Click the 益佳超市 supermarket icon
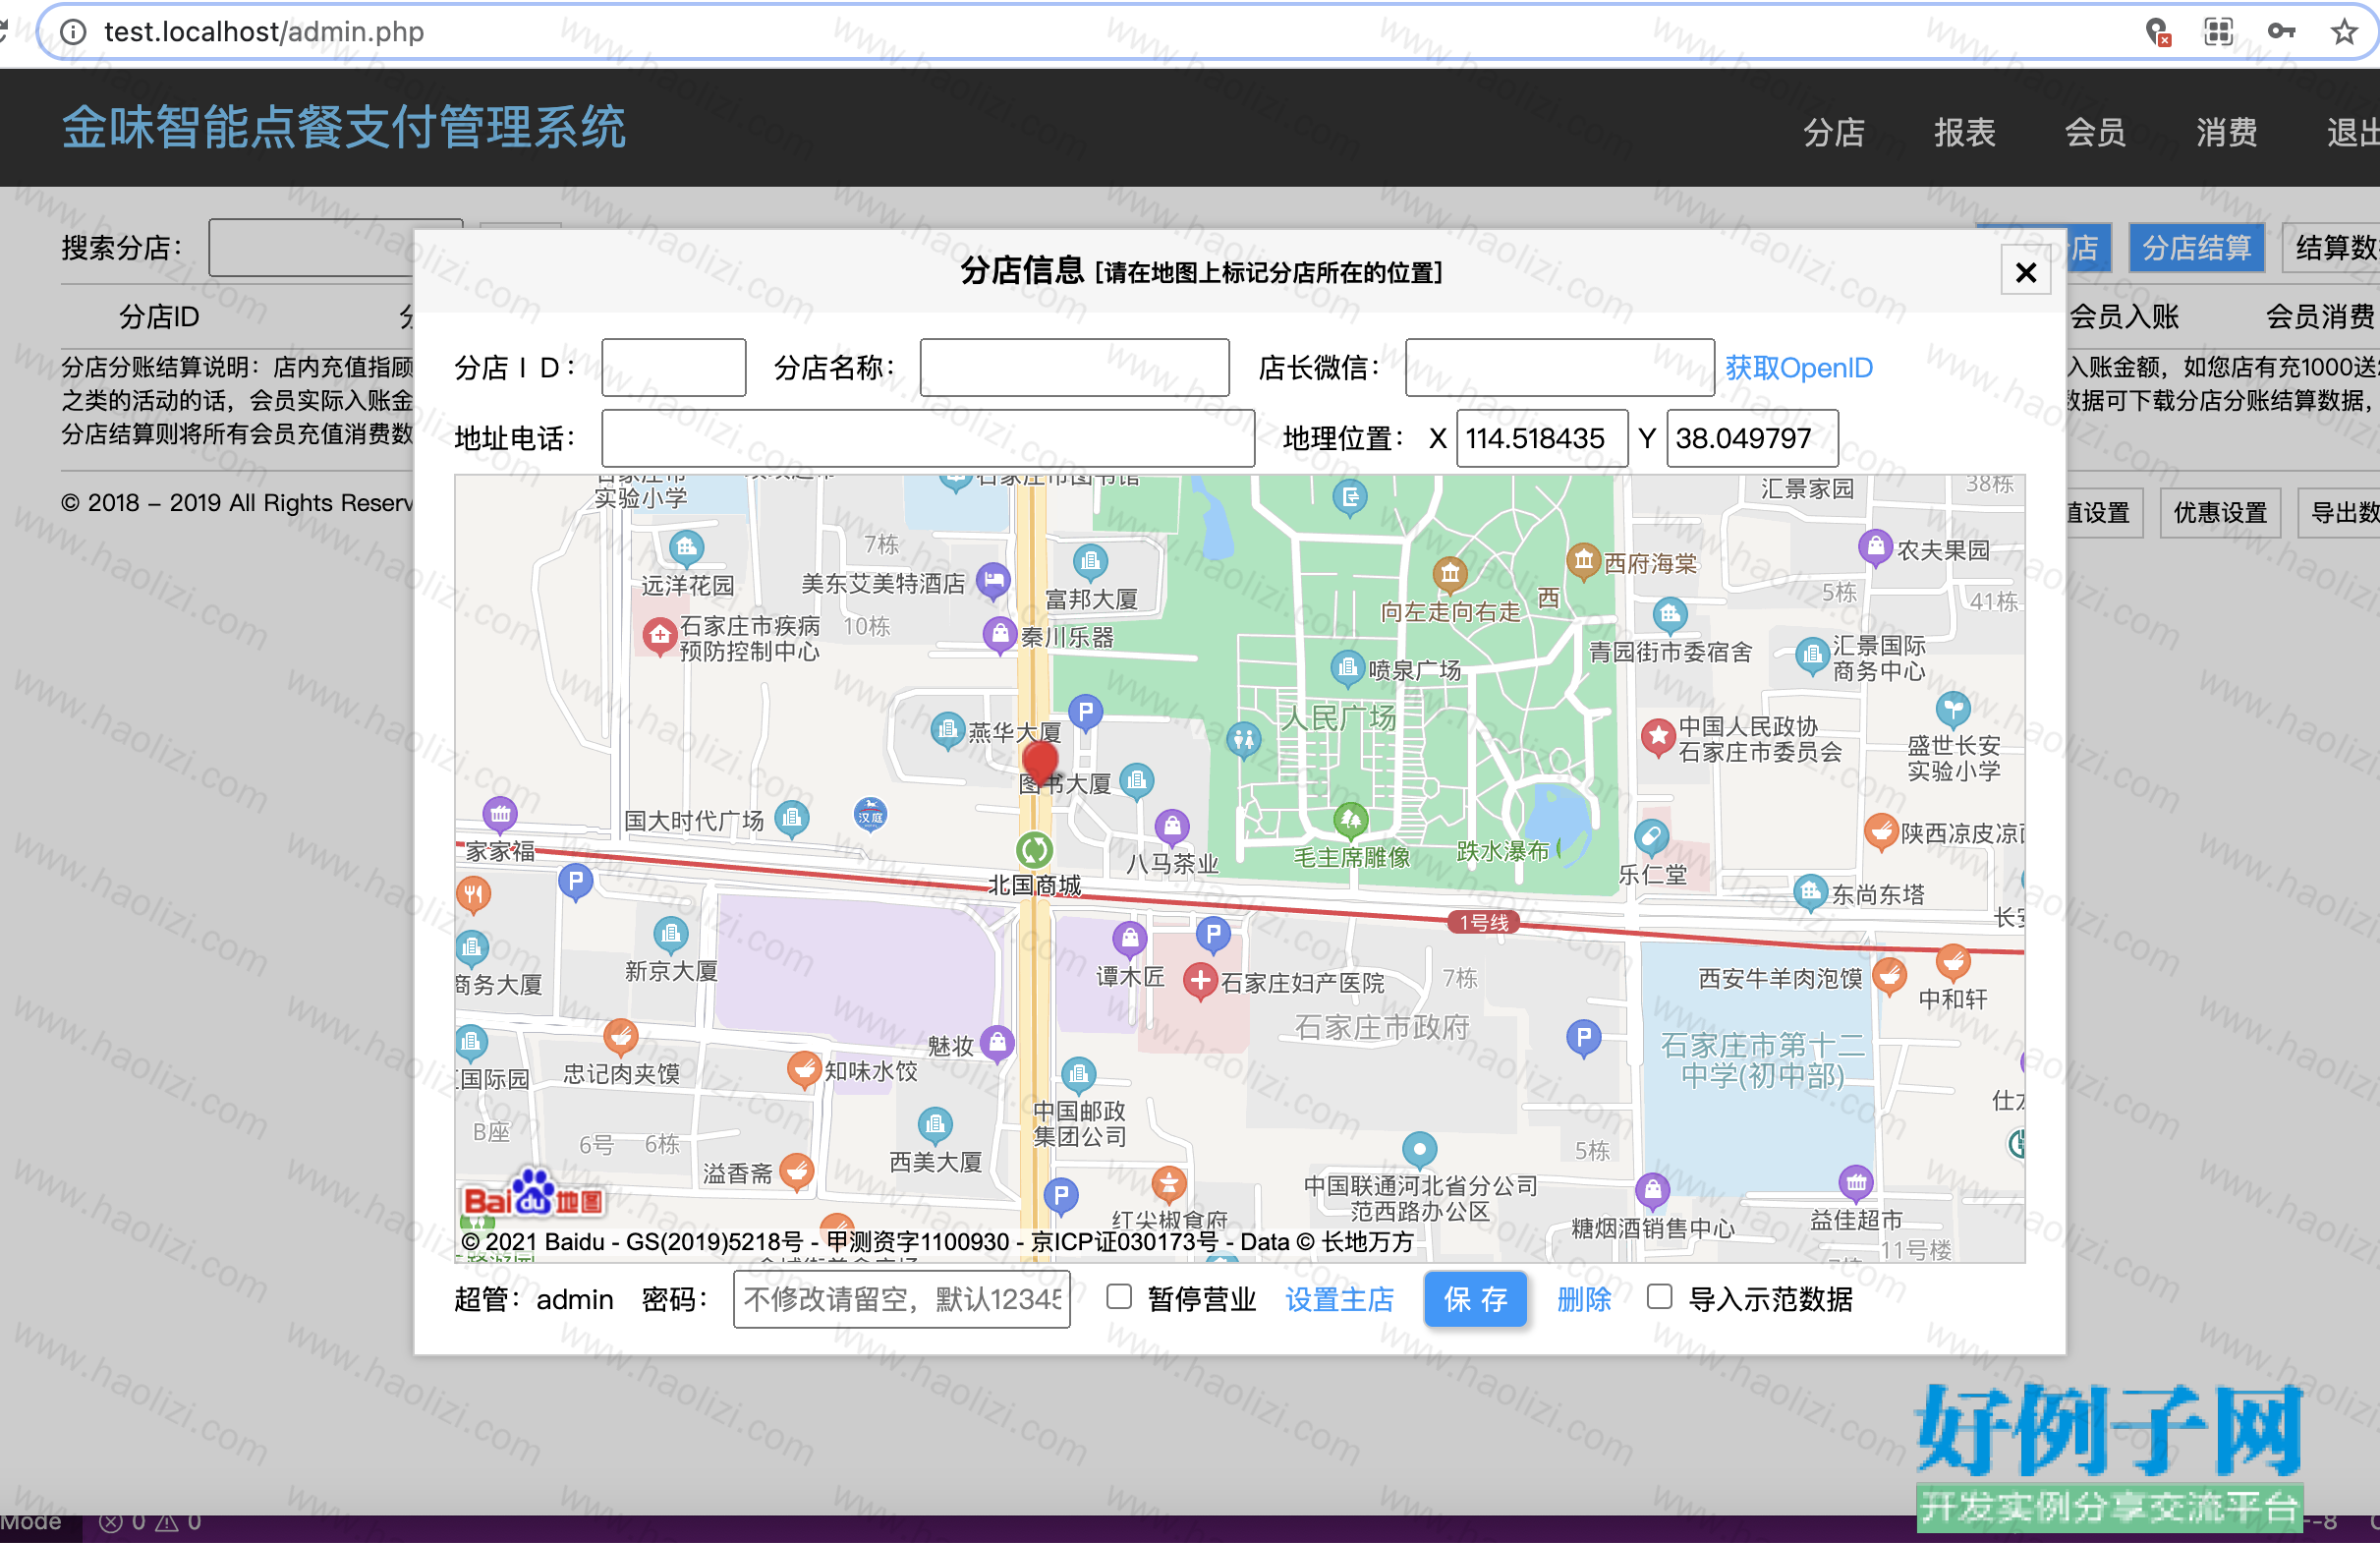 coord(1856,1184)
